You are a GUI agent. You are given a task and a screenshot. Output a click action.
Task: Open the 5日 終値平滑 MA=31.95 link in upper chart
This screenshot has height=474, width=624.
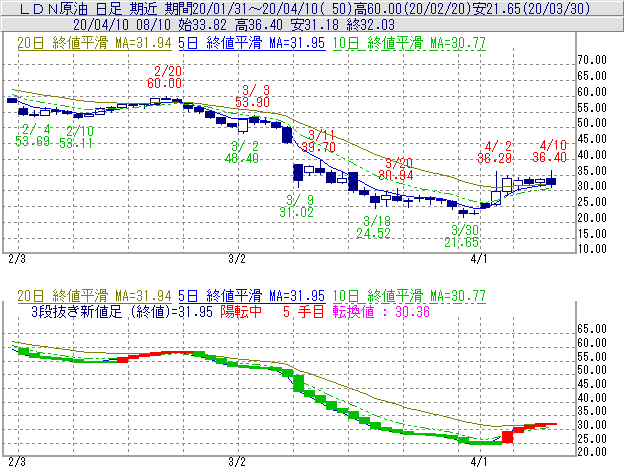click(252, 43)
